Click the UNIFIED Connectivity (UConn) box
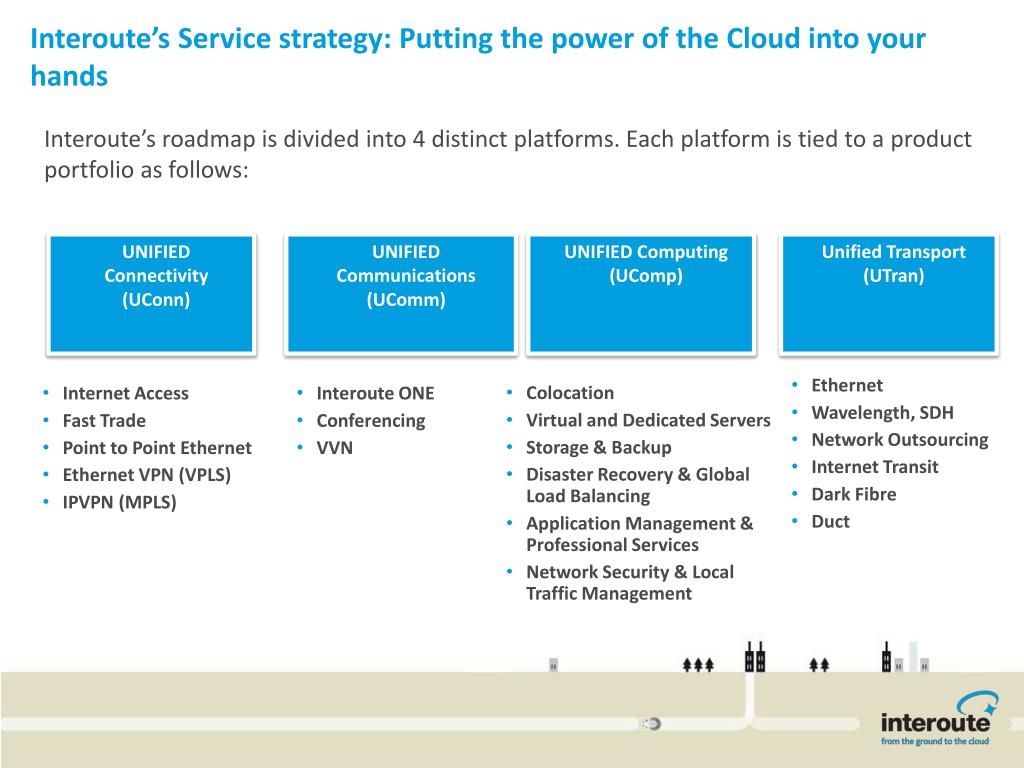Image resolution: width=1024 pixels, height=768 pixels. [x=152, y=294]
